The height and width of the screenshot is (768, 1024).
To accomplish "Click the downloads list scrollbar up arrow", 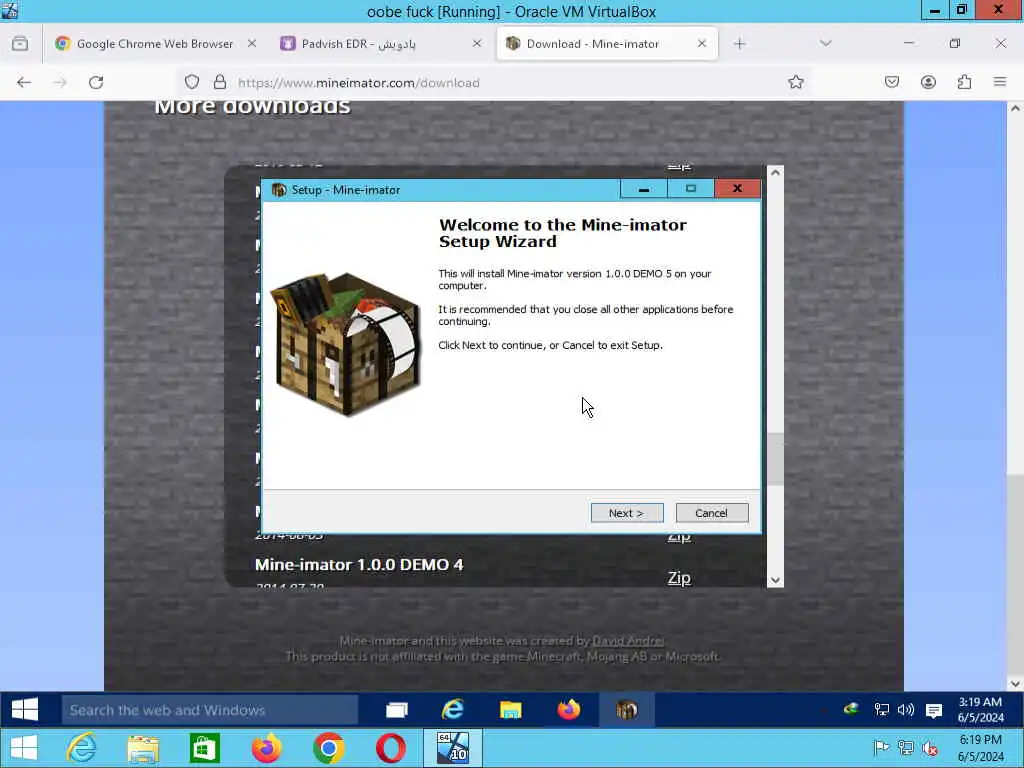I will [775, 172].
